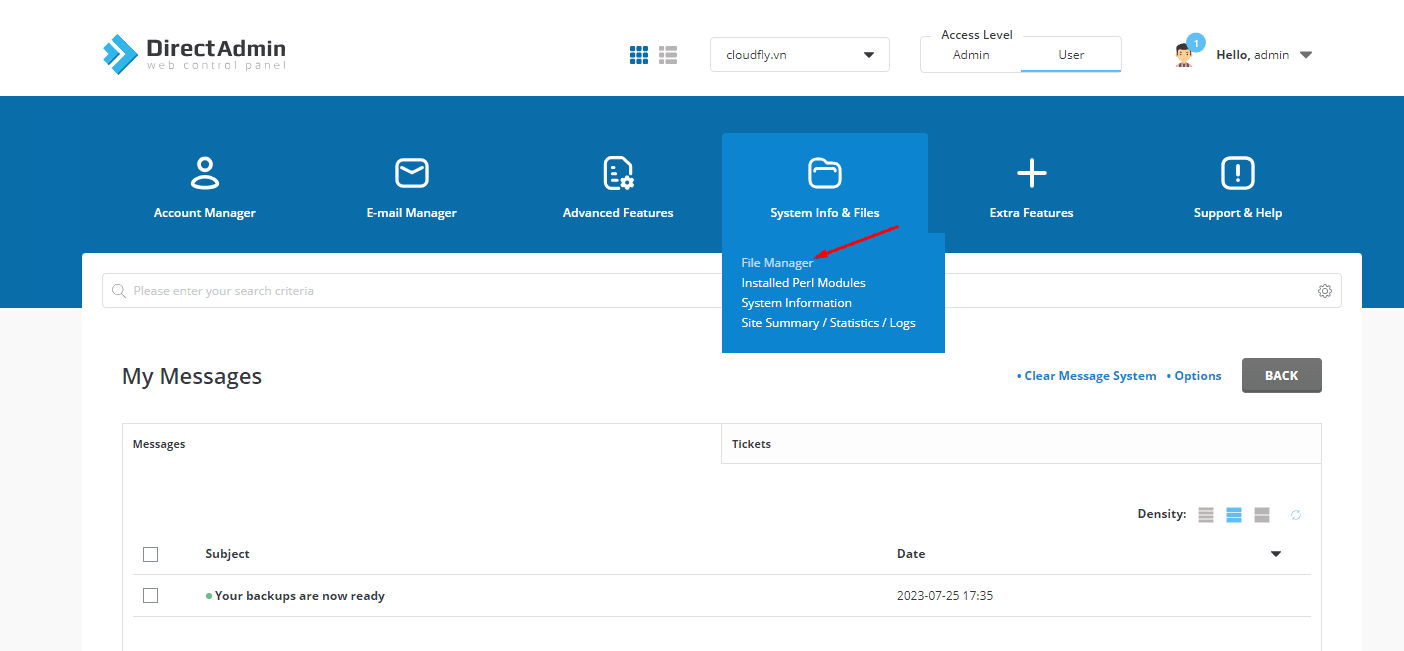This screenshot has width=1404, height=651.
Task: Open Advanced Features icon
Action: (x=618, y=173)
